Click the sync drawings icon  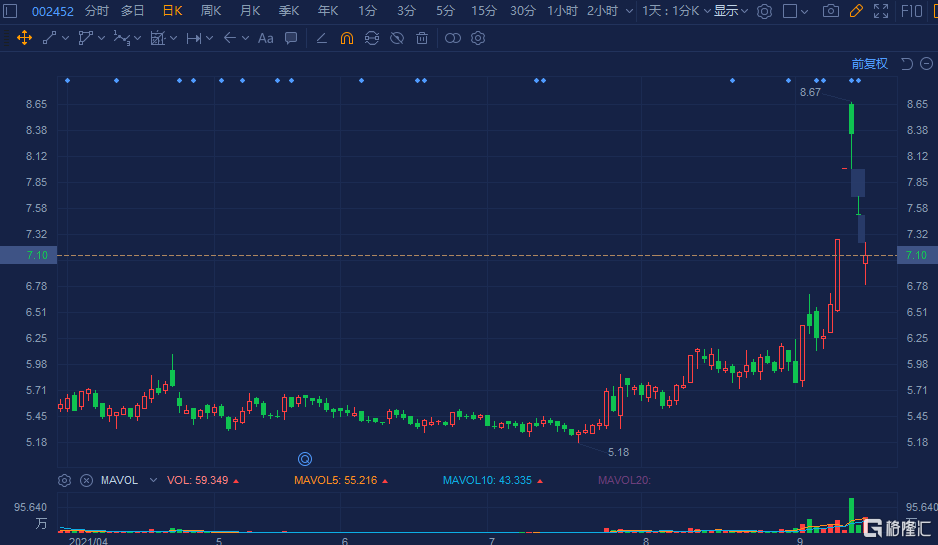[371, 38]
